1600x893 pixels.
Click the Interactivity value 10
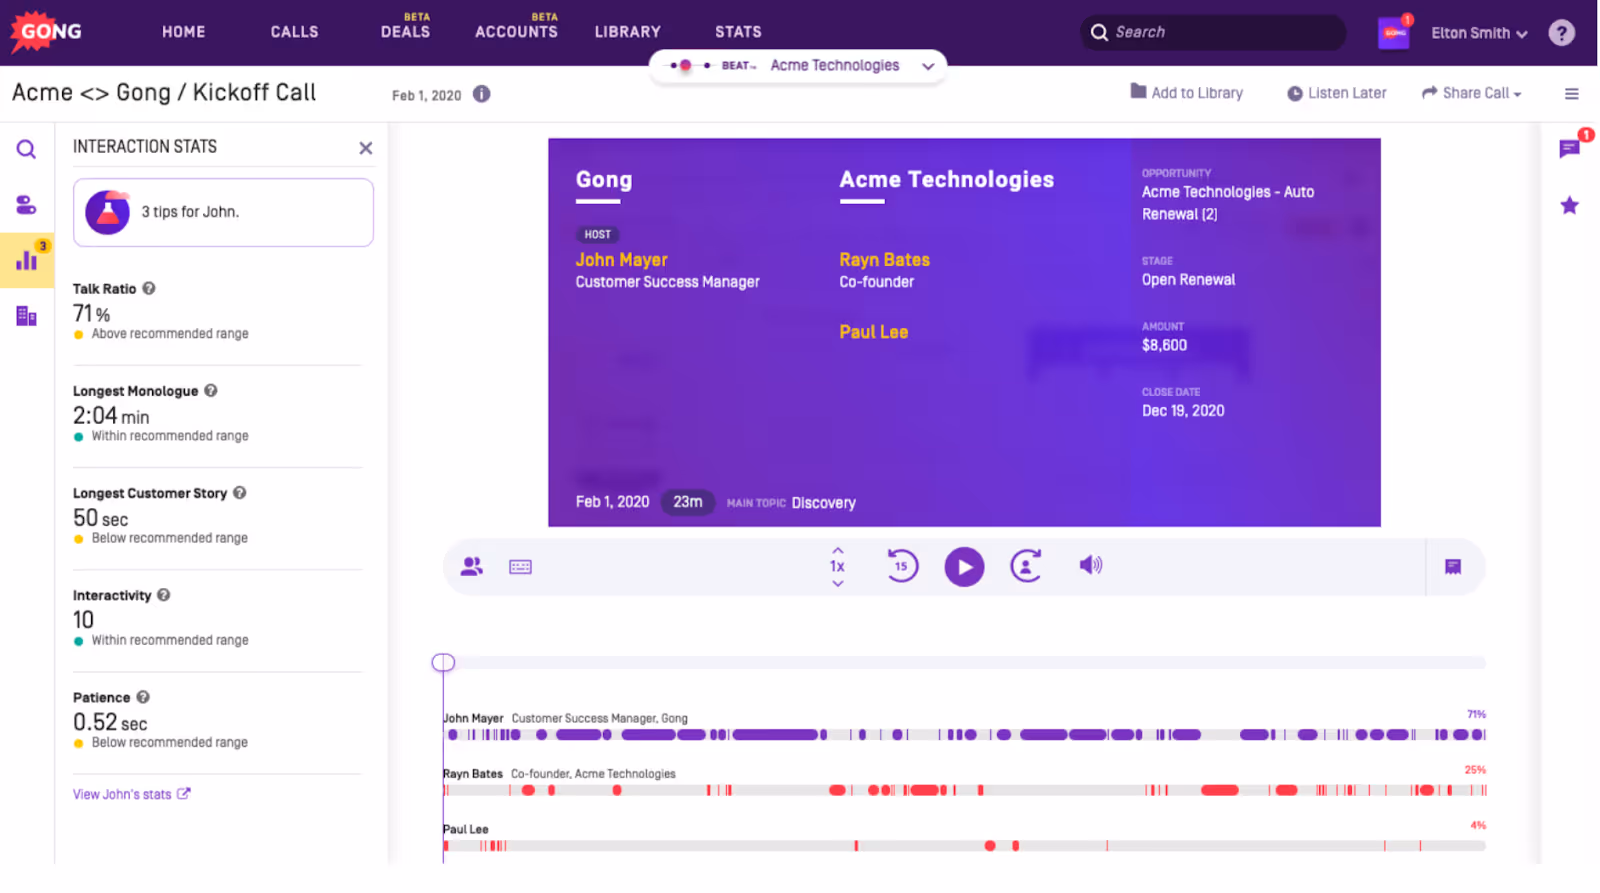click(83, 620)
